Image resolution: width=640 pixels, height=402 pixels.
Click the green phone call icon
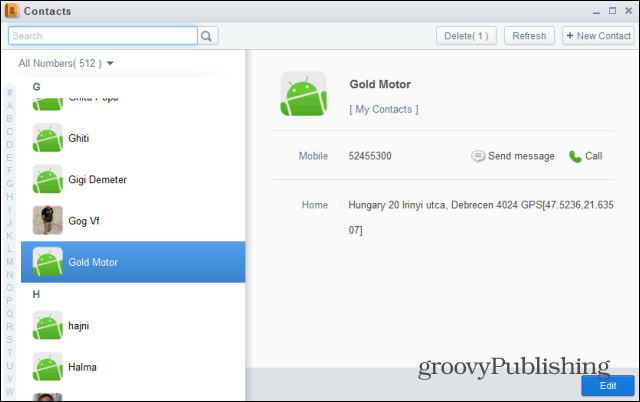coord(575,156)
